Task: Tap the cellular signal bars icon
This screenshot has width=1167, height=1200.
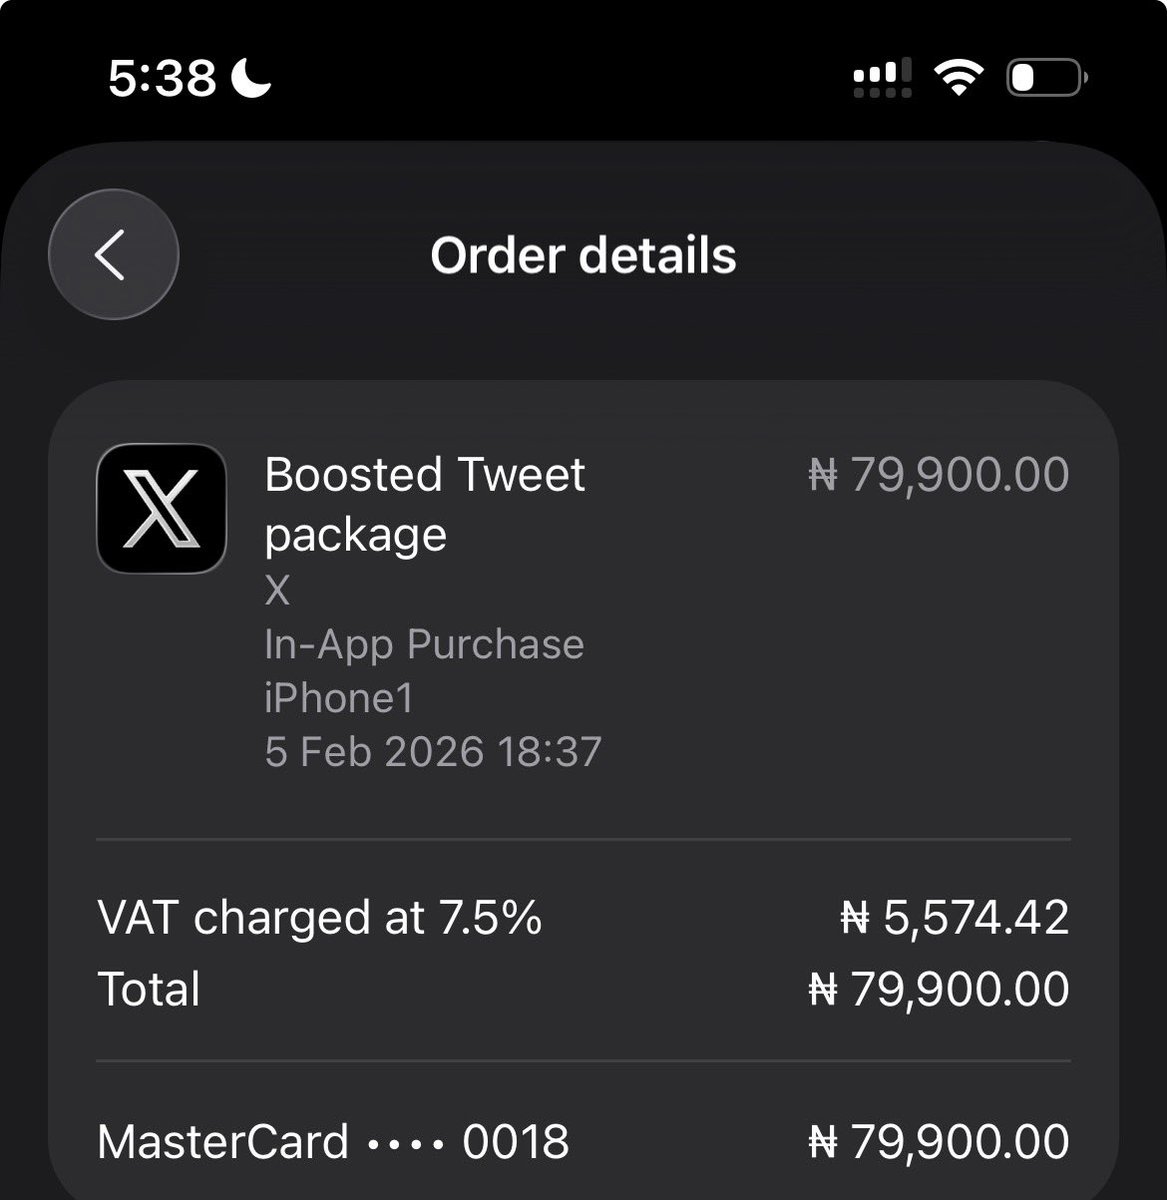Action: point(882,77)
